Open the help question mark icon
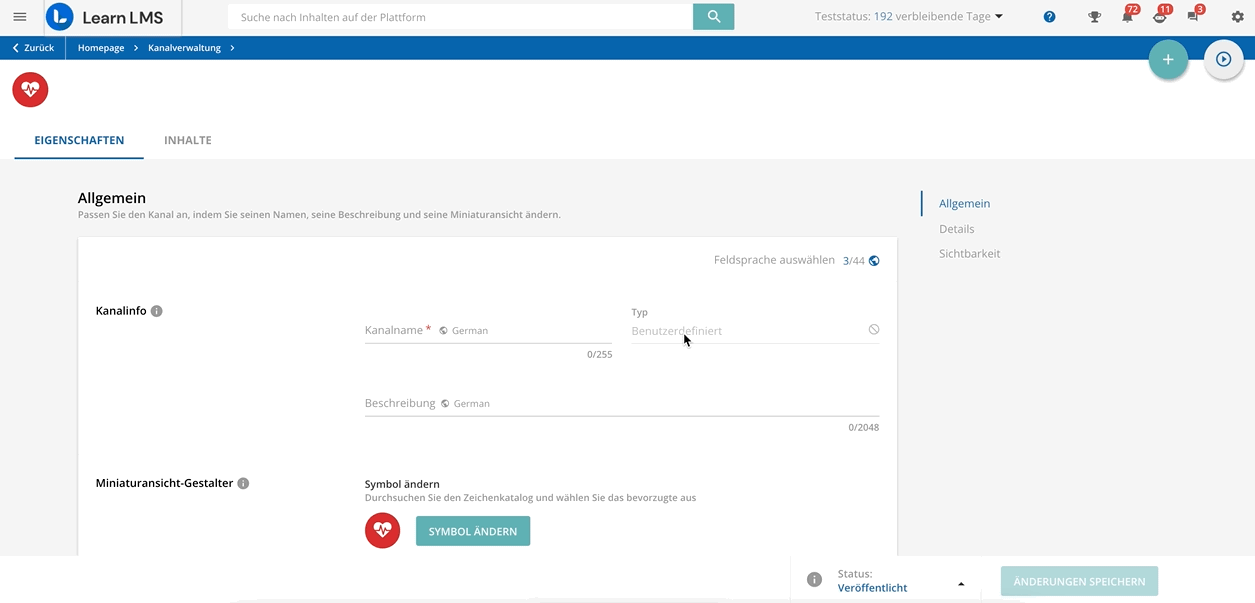The height and width of the screenshot is (603, 1255). click(x=1049, y=17)
